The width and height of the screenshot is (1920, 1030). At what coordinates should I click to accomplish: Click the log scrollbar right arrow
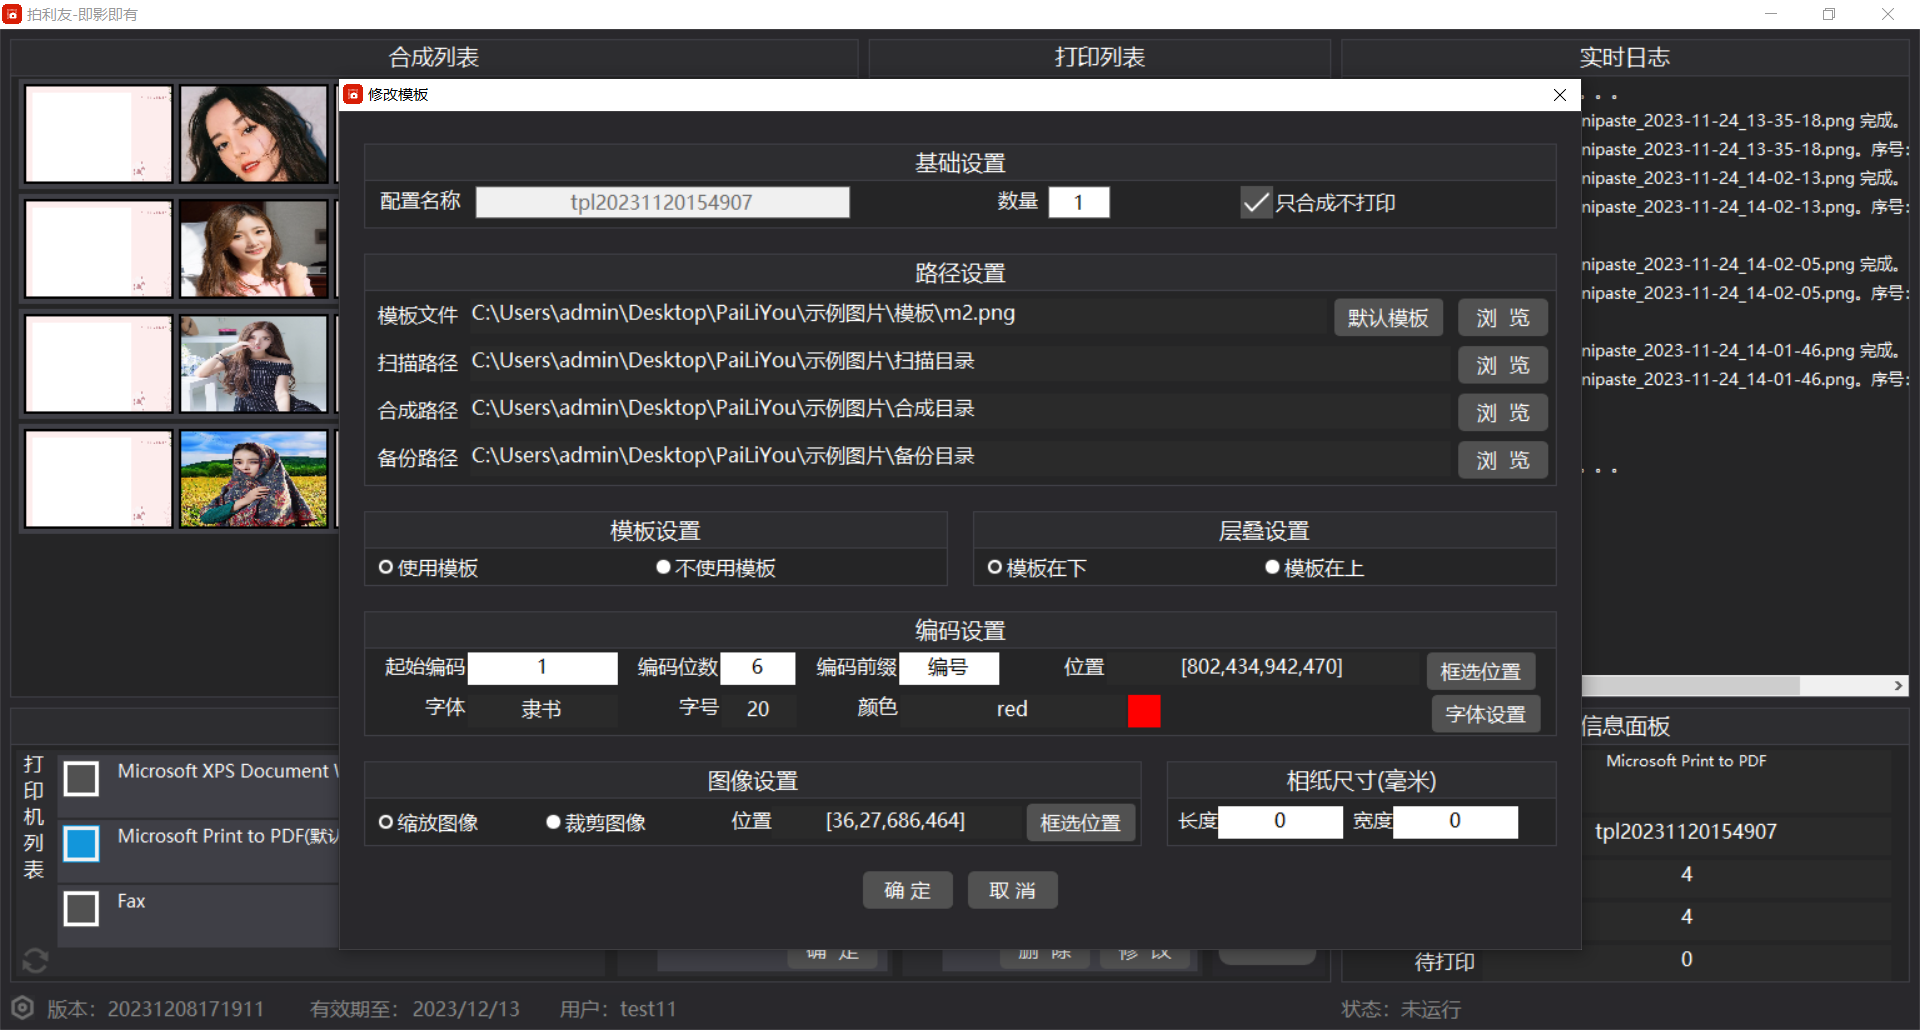[1898, 686]
